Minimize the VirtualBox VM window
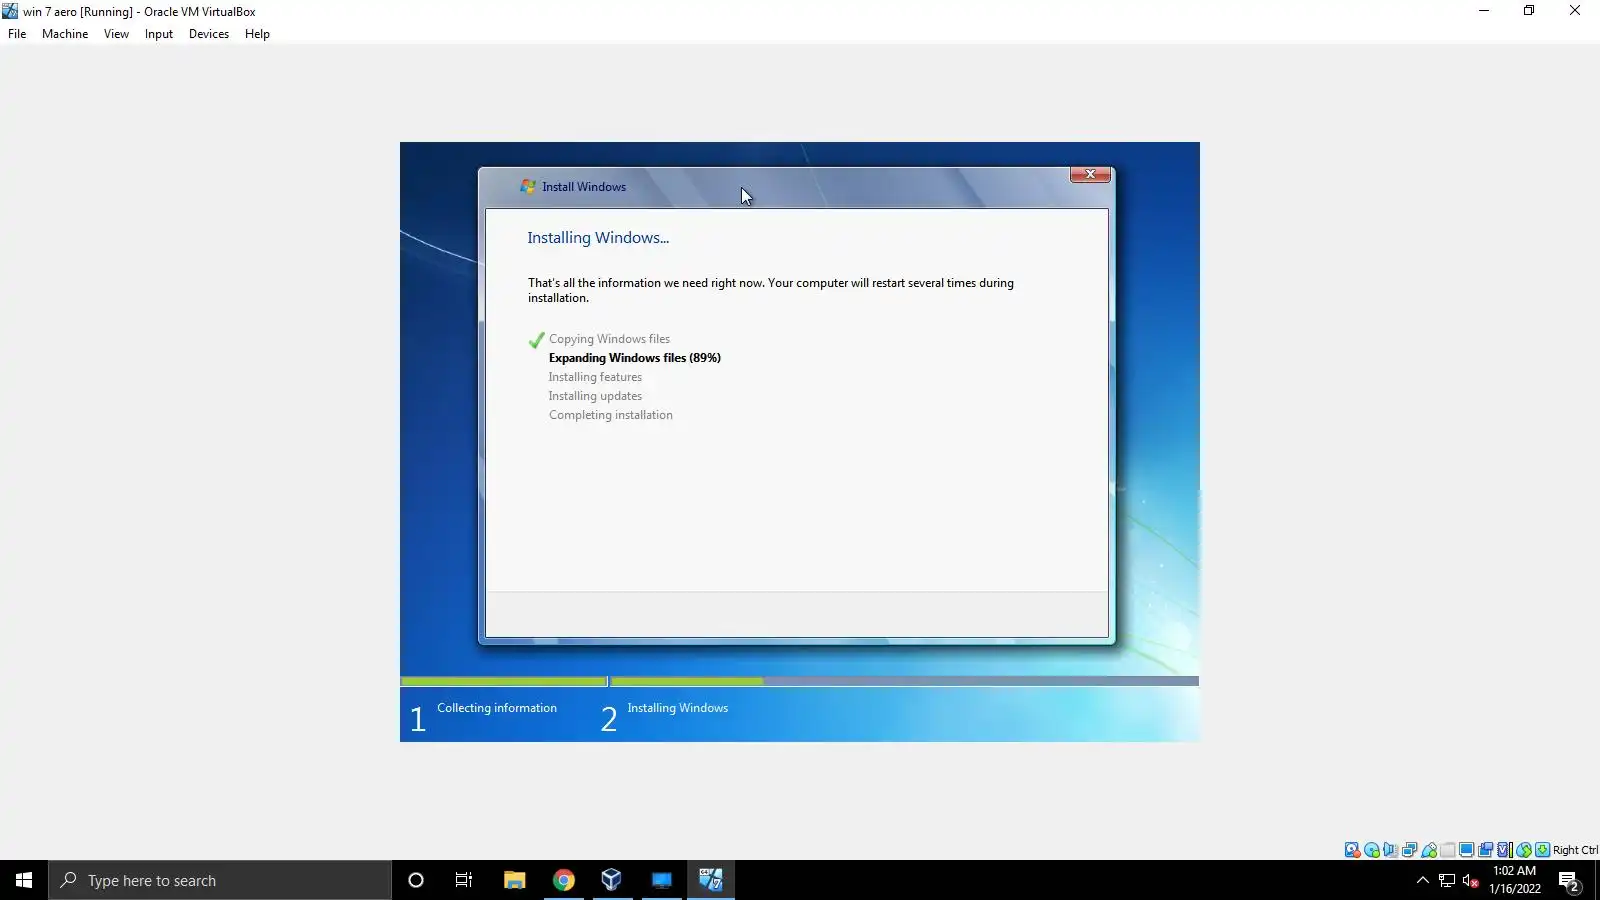This screenshot has height=900, width=1600. pyautogui.click(x=1484, y=11)
